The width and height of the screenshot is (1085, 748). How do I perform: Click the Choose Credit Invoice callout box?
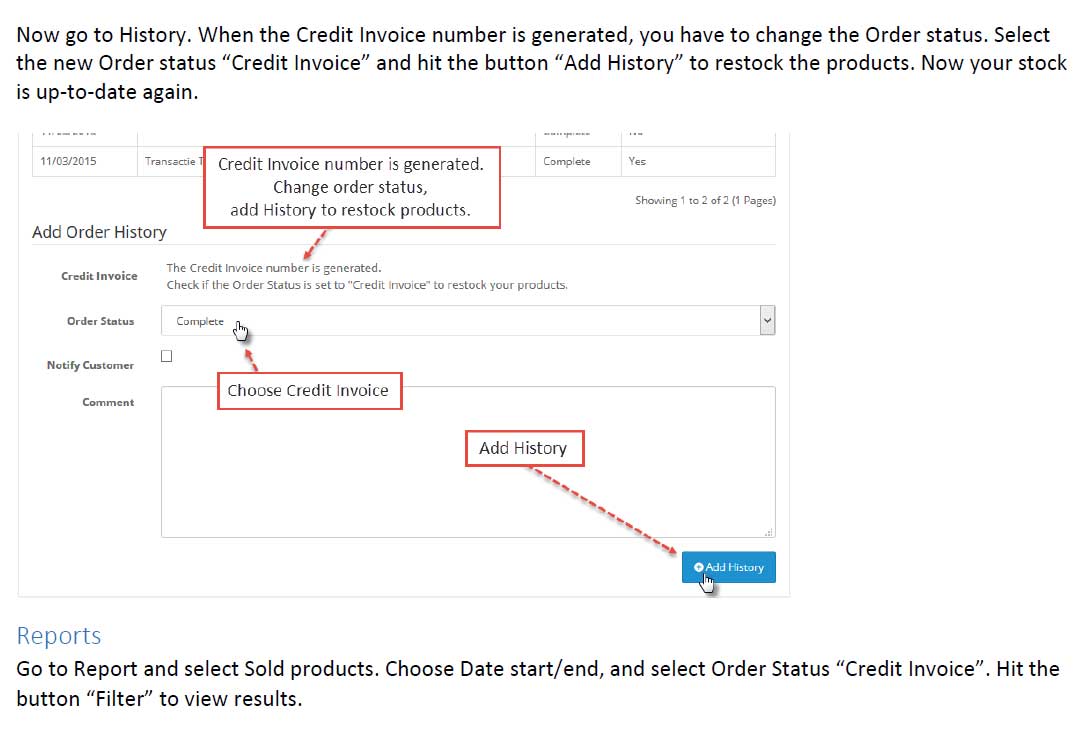309,391
